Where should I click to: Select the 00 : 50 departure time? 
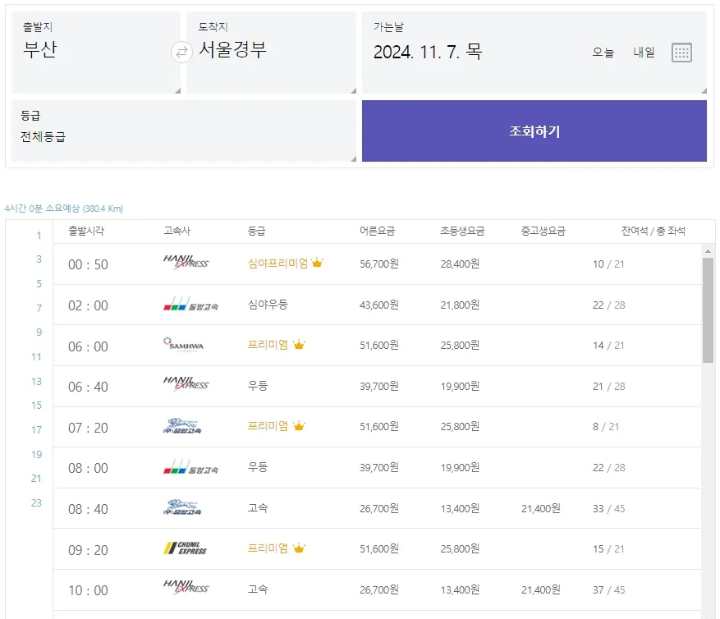point(88,264)
